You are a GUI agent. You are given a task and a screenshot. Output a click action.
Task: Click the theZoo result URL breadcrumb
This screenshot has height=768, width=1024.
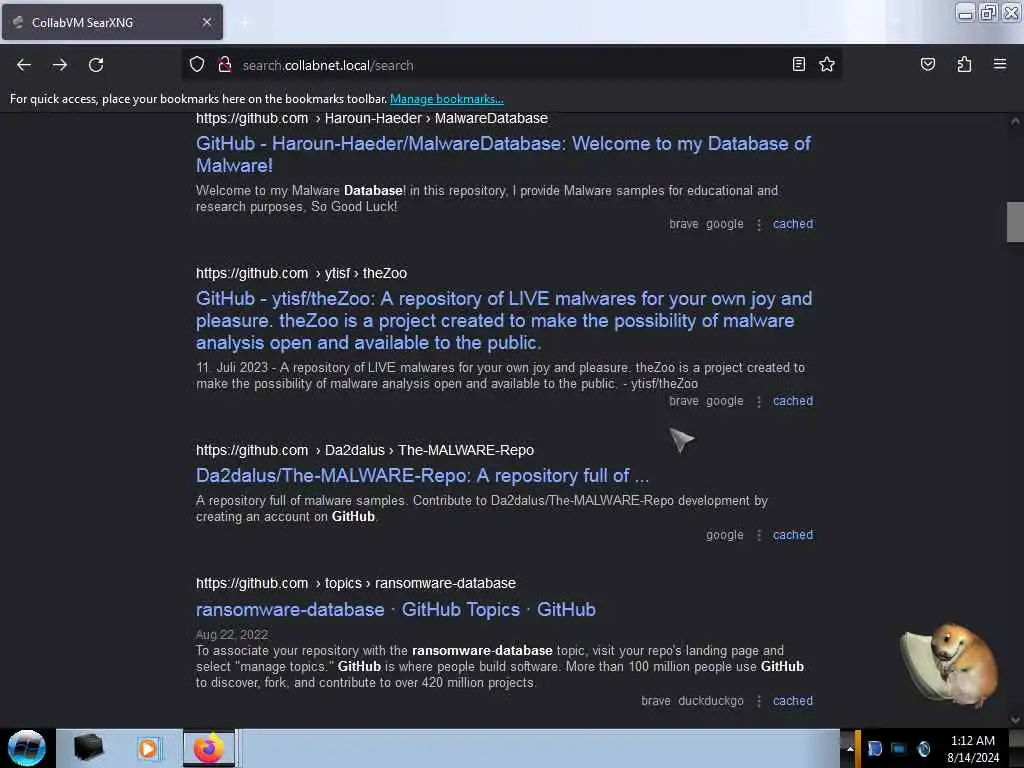click(301, 273)
